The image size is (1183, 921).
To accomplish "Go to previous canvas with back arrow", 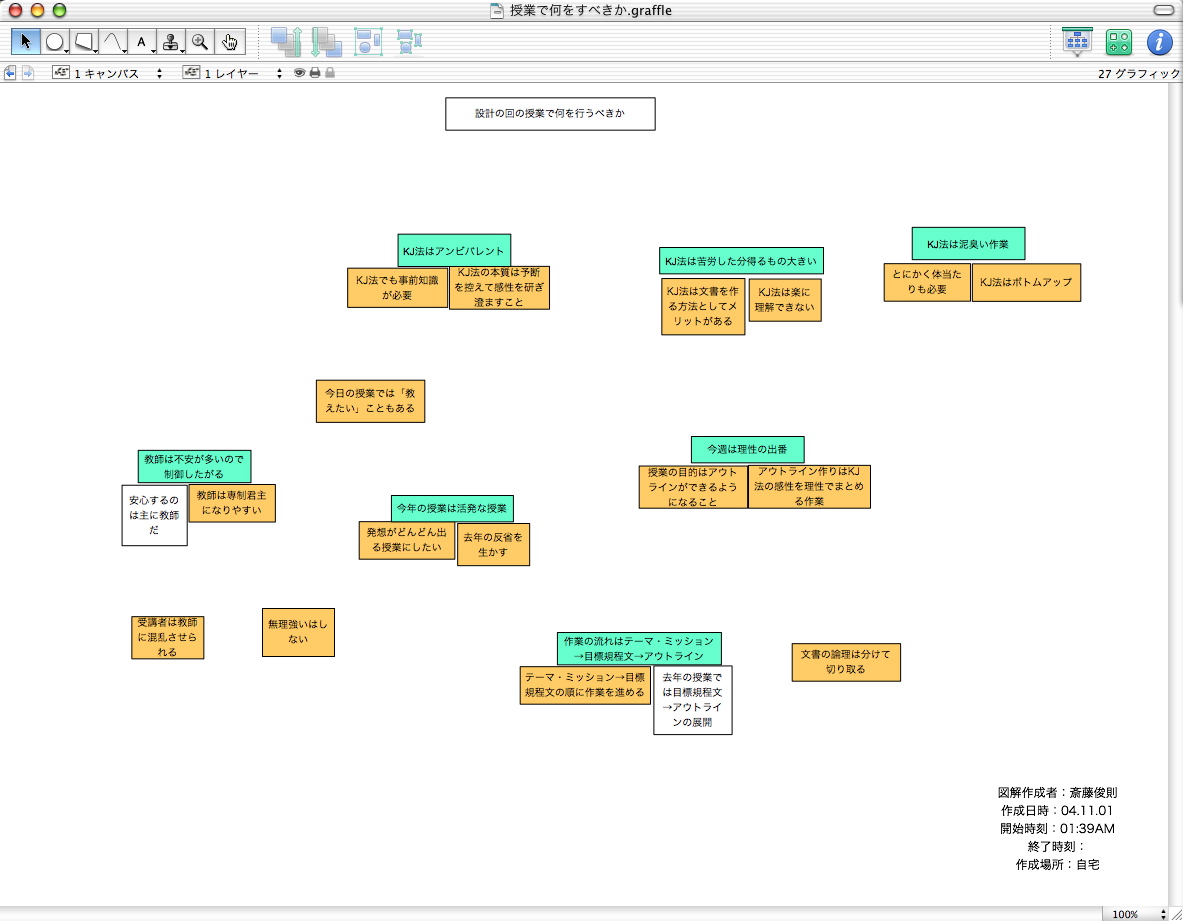I will coord(10,73).
